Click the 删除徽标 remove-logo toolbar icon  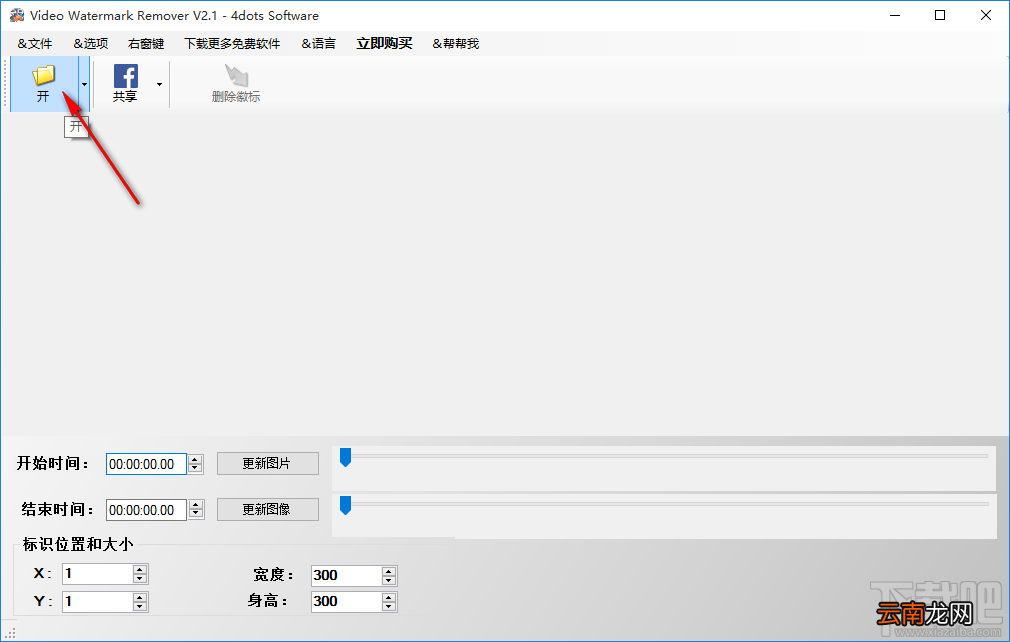click(236, 84)
